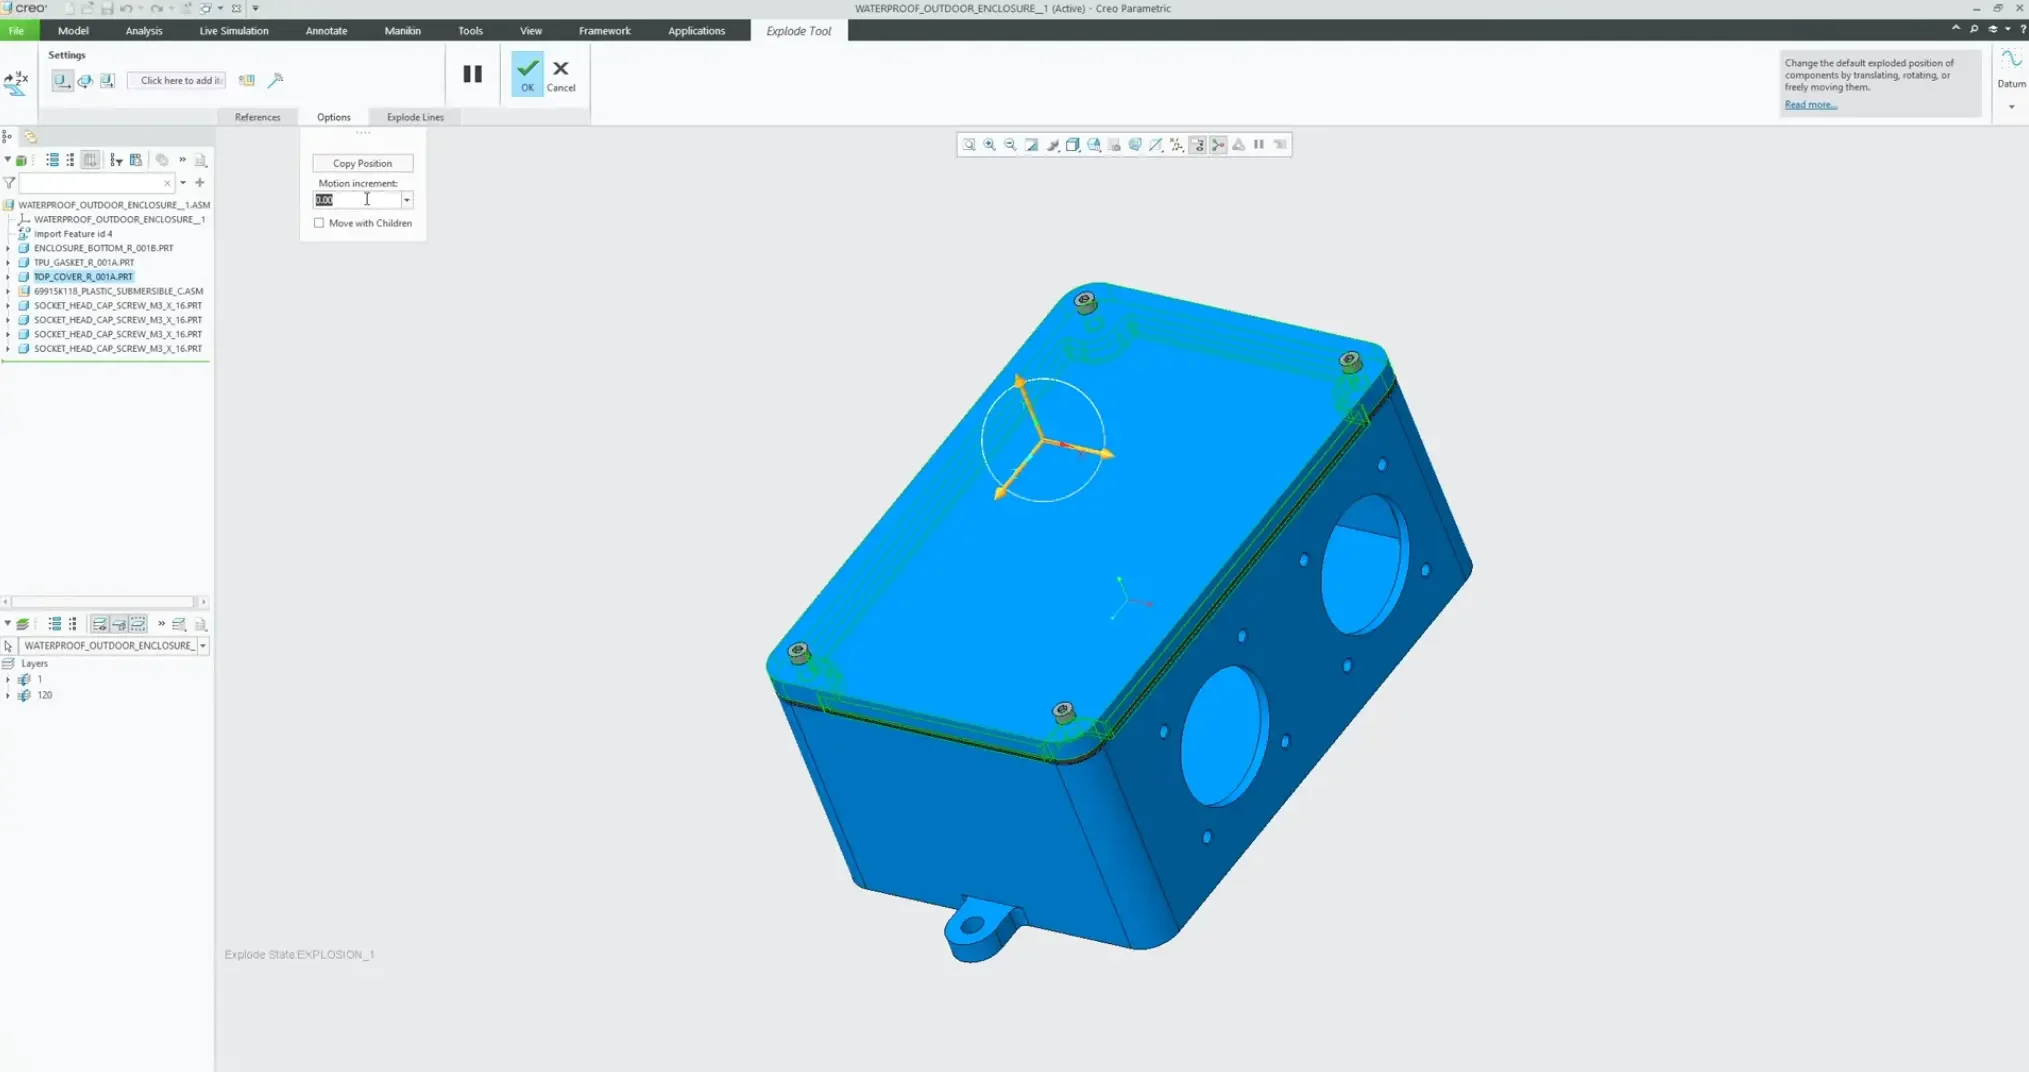Expand the ENCLOSURE_BOTTOM_R_001B.PRT tree node

pos(8,248)
